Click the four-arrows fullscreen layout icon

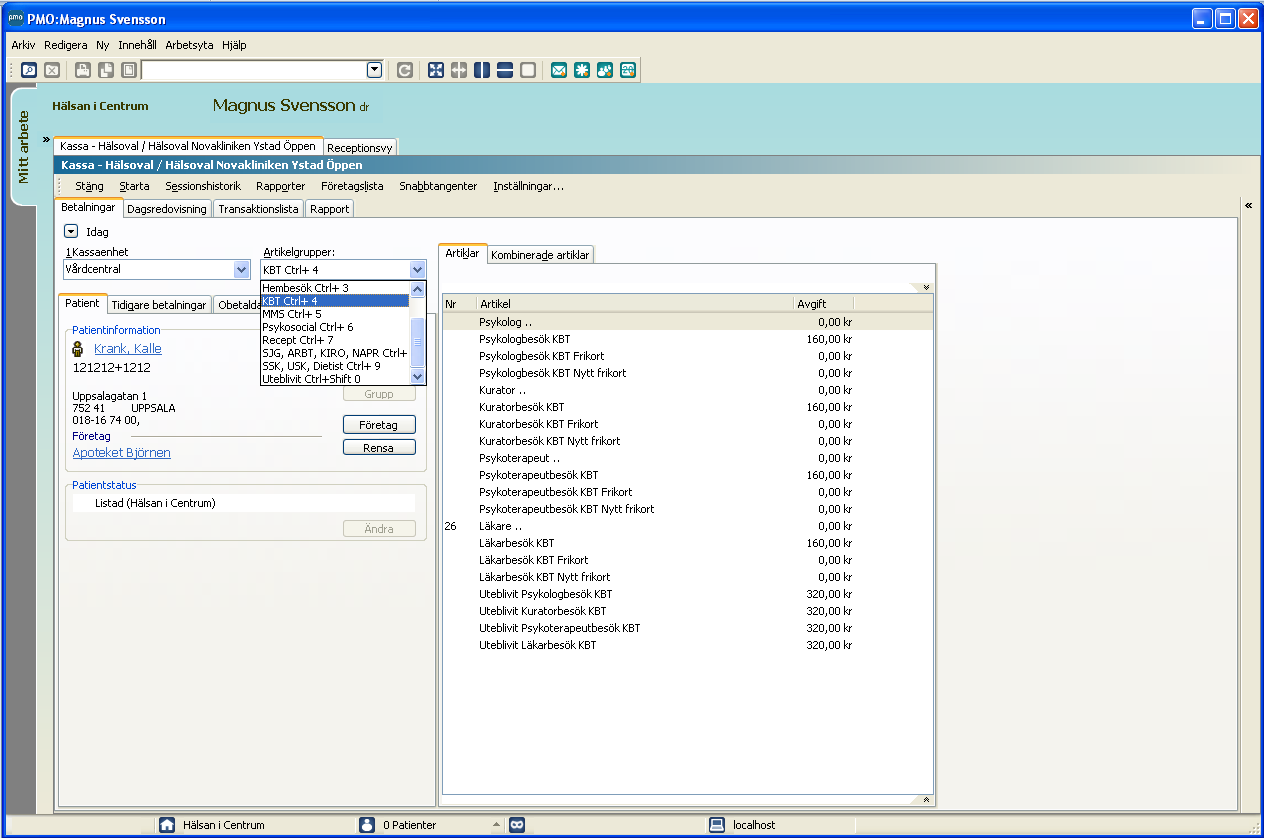436,70
